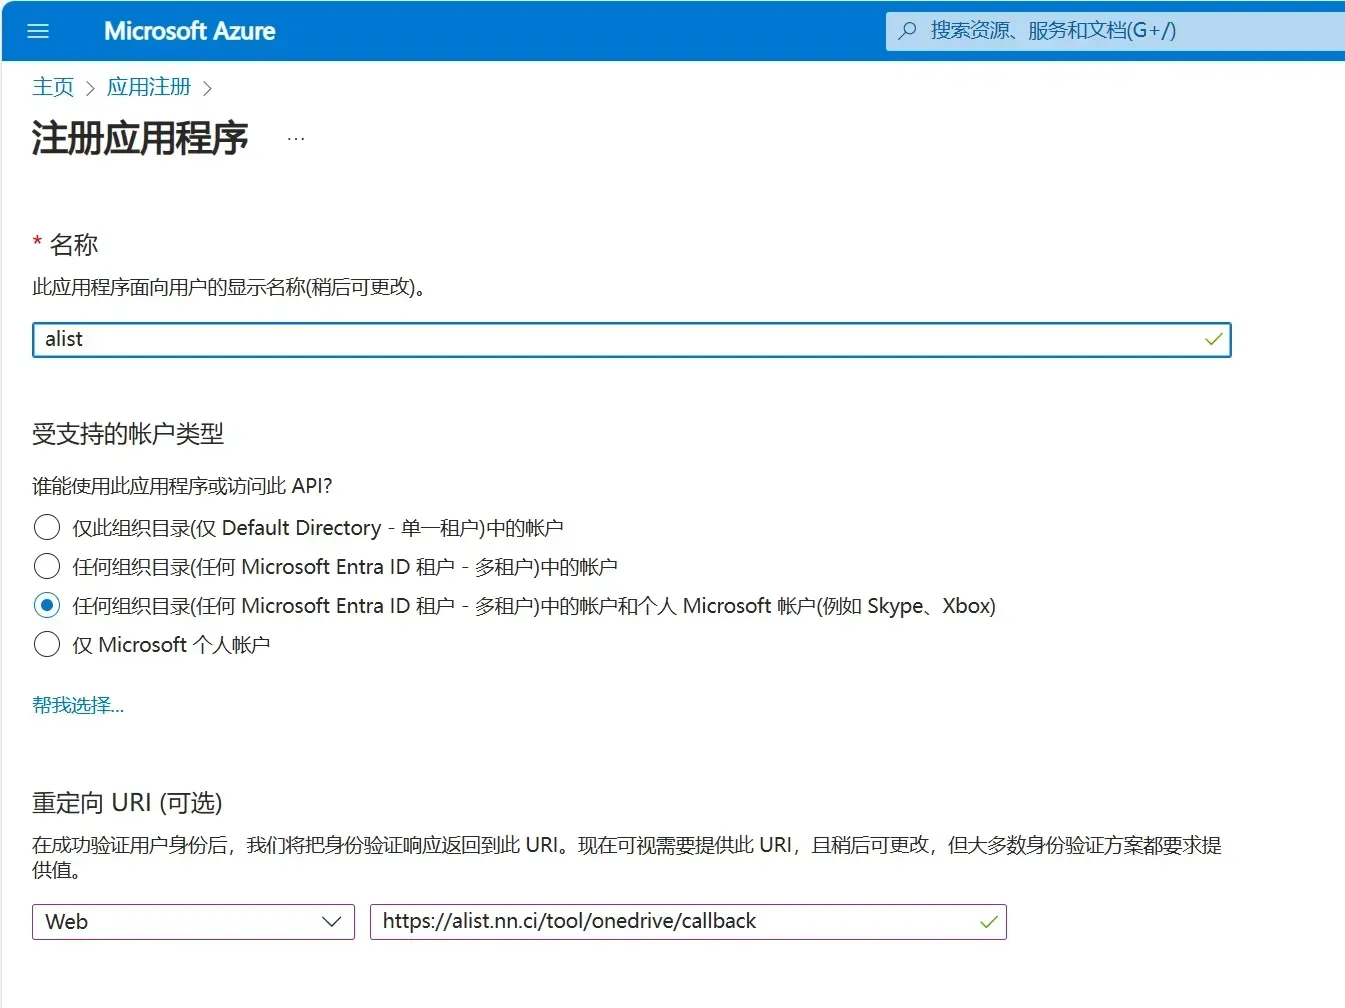
Task: Focus the search resources, services and docs box
Action: pos(1115,31)
